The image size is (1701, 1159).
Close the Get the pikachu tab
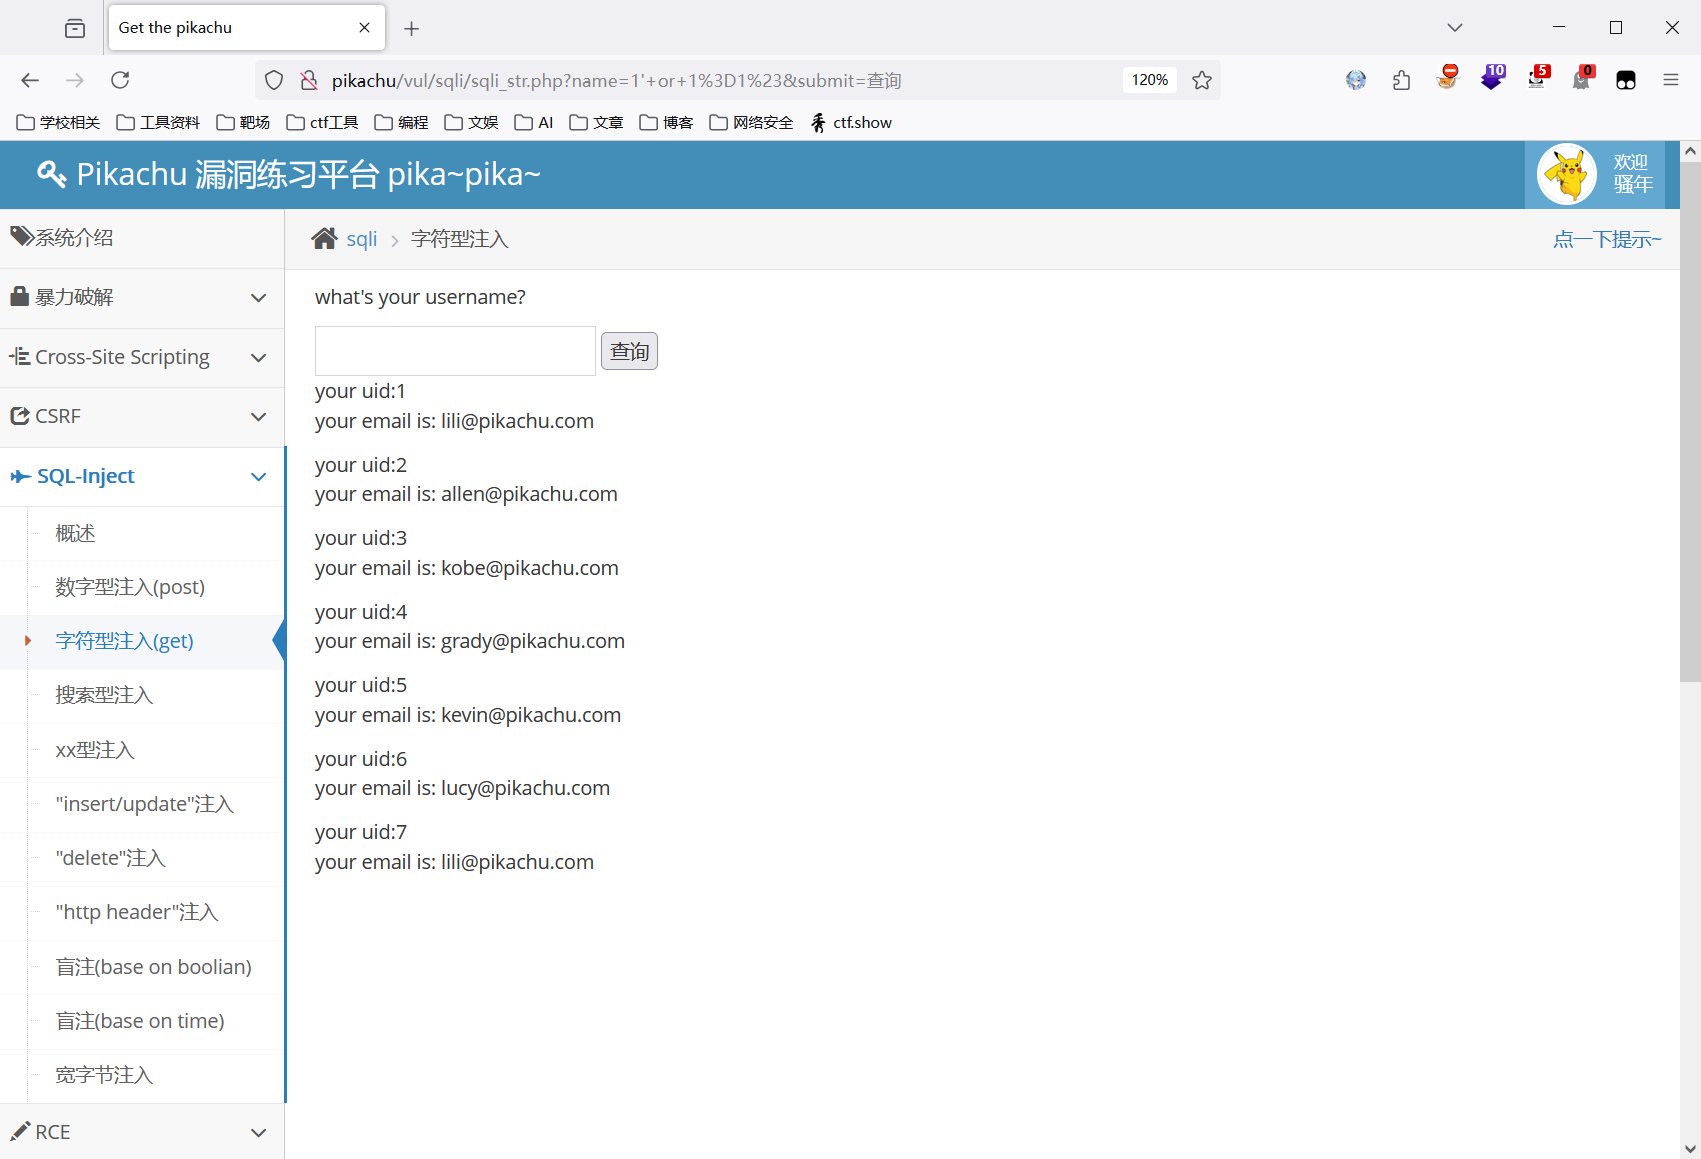click(x=365, y=28)
